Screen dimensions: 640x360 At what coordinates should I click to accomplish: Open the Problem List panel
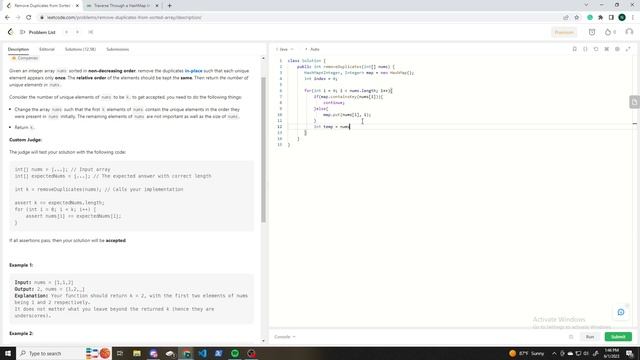(38, 32)
